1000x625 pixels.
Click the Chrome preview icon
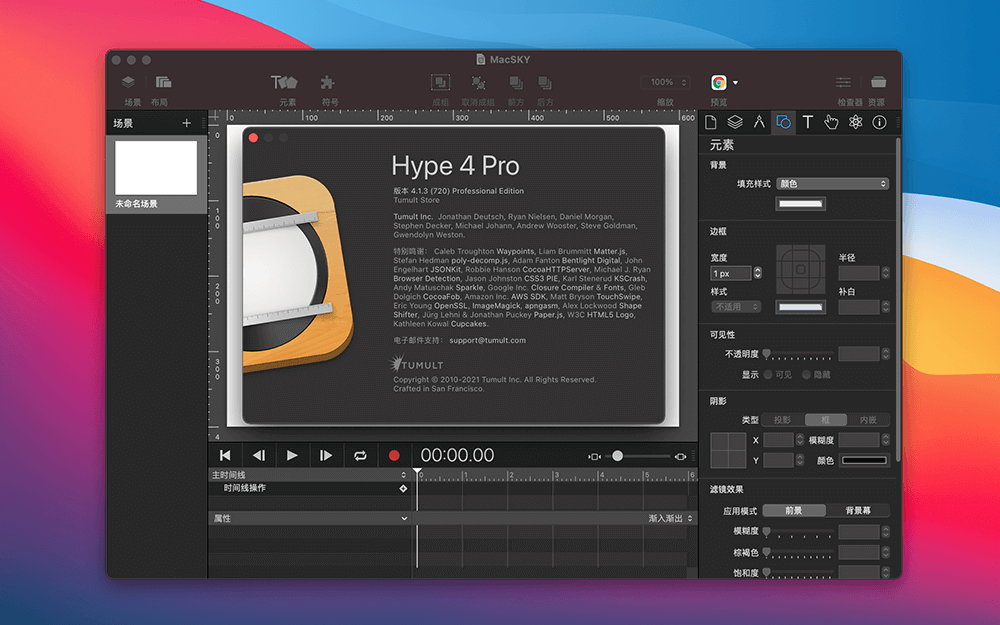pyautogui.click(x=719, y=82)
